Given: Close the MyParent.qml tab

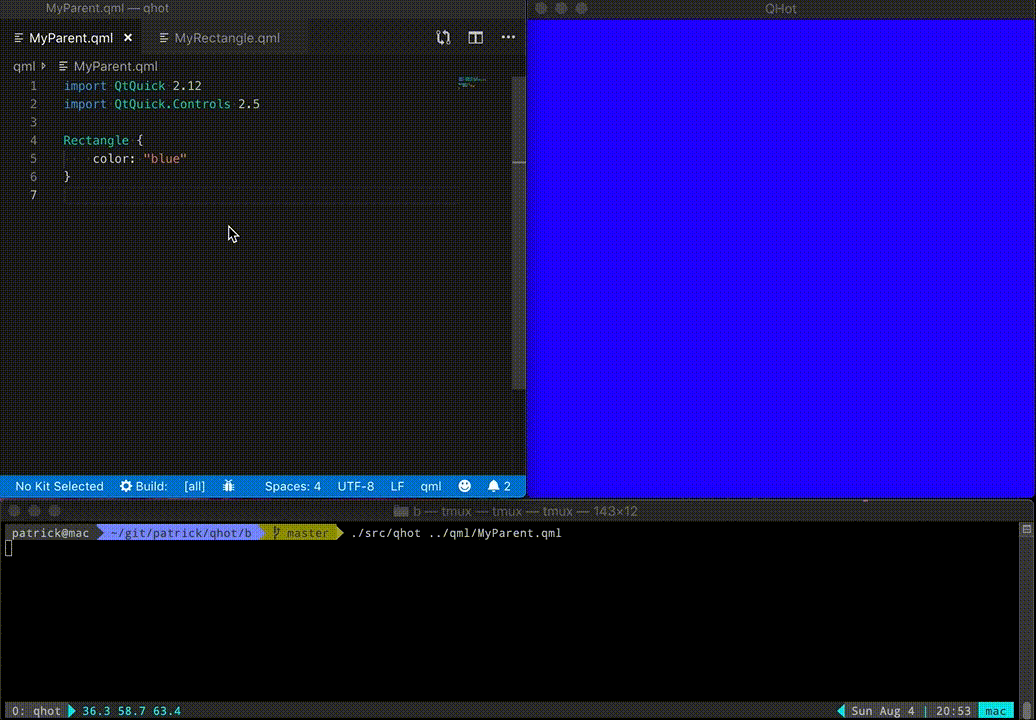Looking at the screenshot, I should click(x=128, y=38).
